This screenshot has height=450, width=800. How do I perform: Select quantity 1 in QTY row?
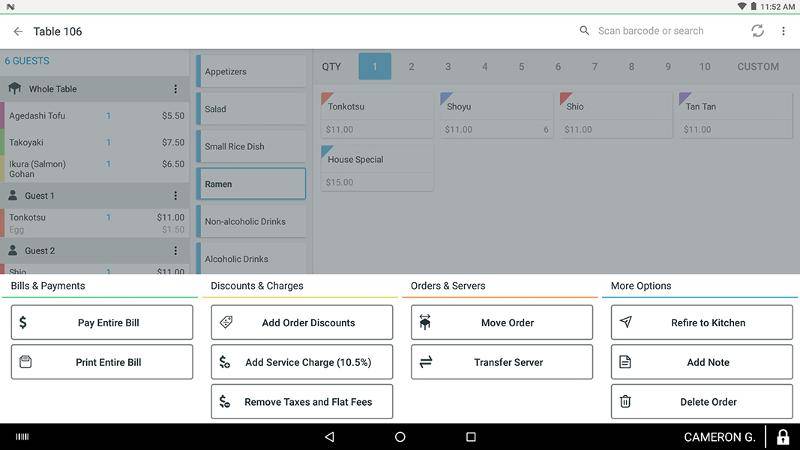[x=375, y=66]
